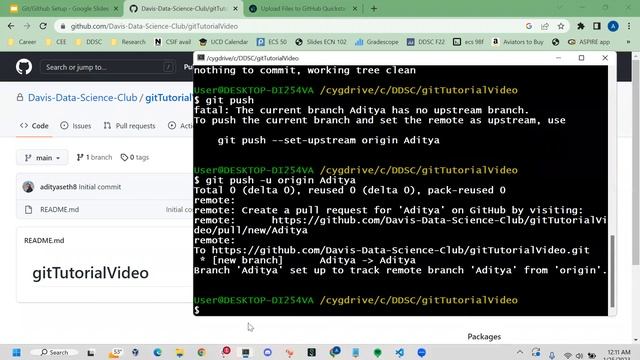
Task: Go forward using browser forward arrow
Action: pyautogui.click(x=27, y=26)
